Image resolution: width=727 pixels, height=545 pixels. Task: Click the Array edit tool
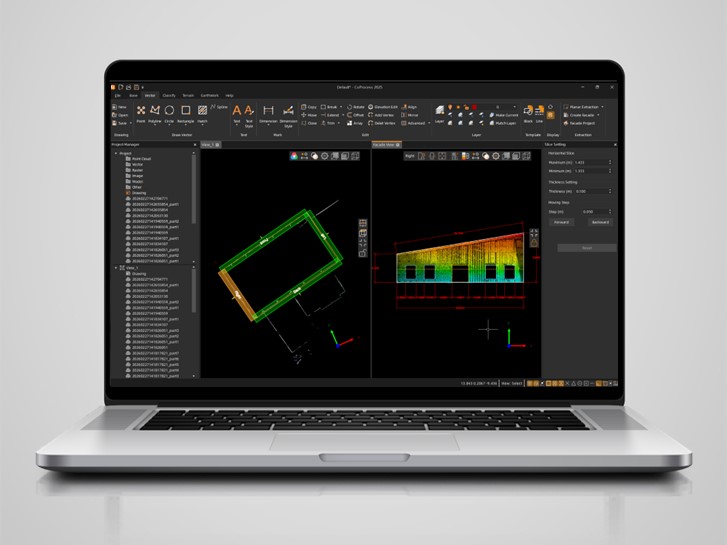(x=355, y=123)
